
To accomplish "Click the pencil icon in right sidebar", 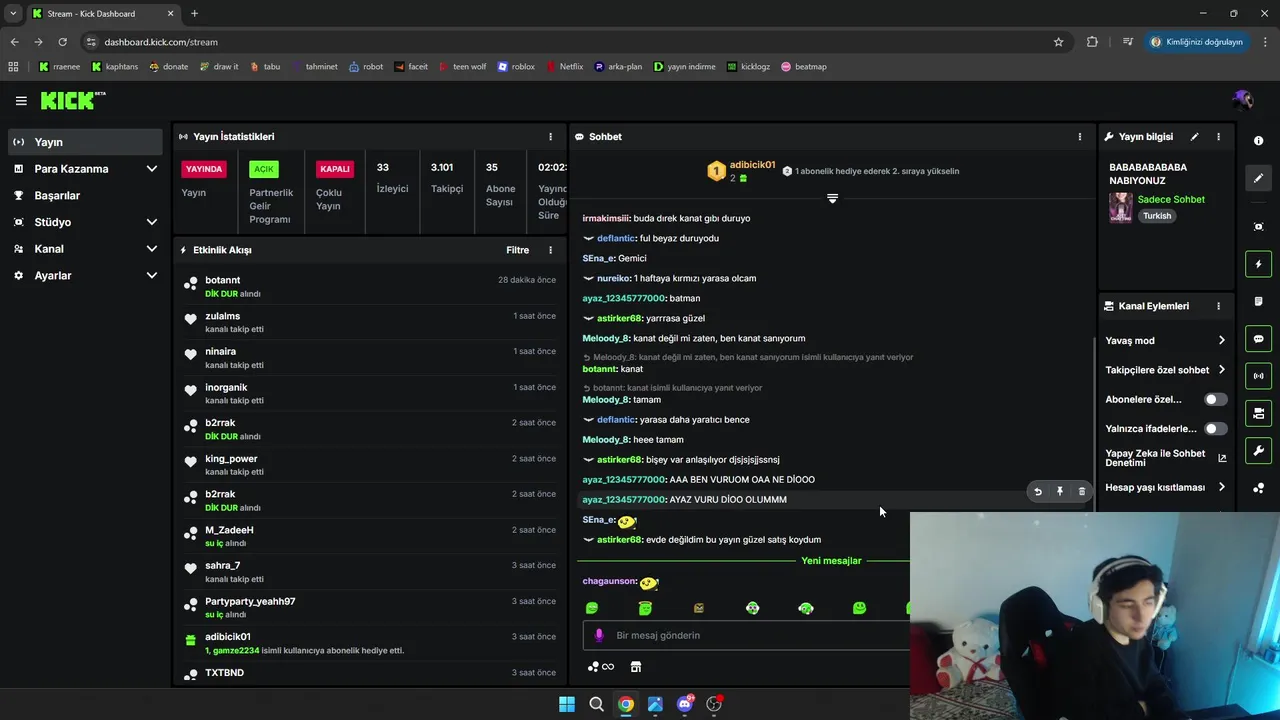I will point(1258,178).
